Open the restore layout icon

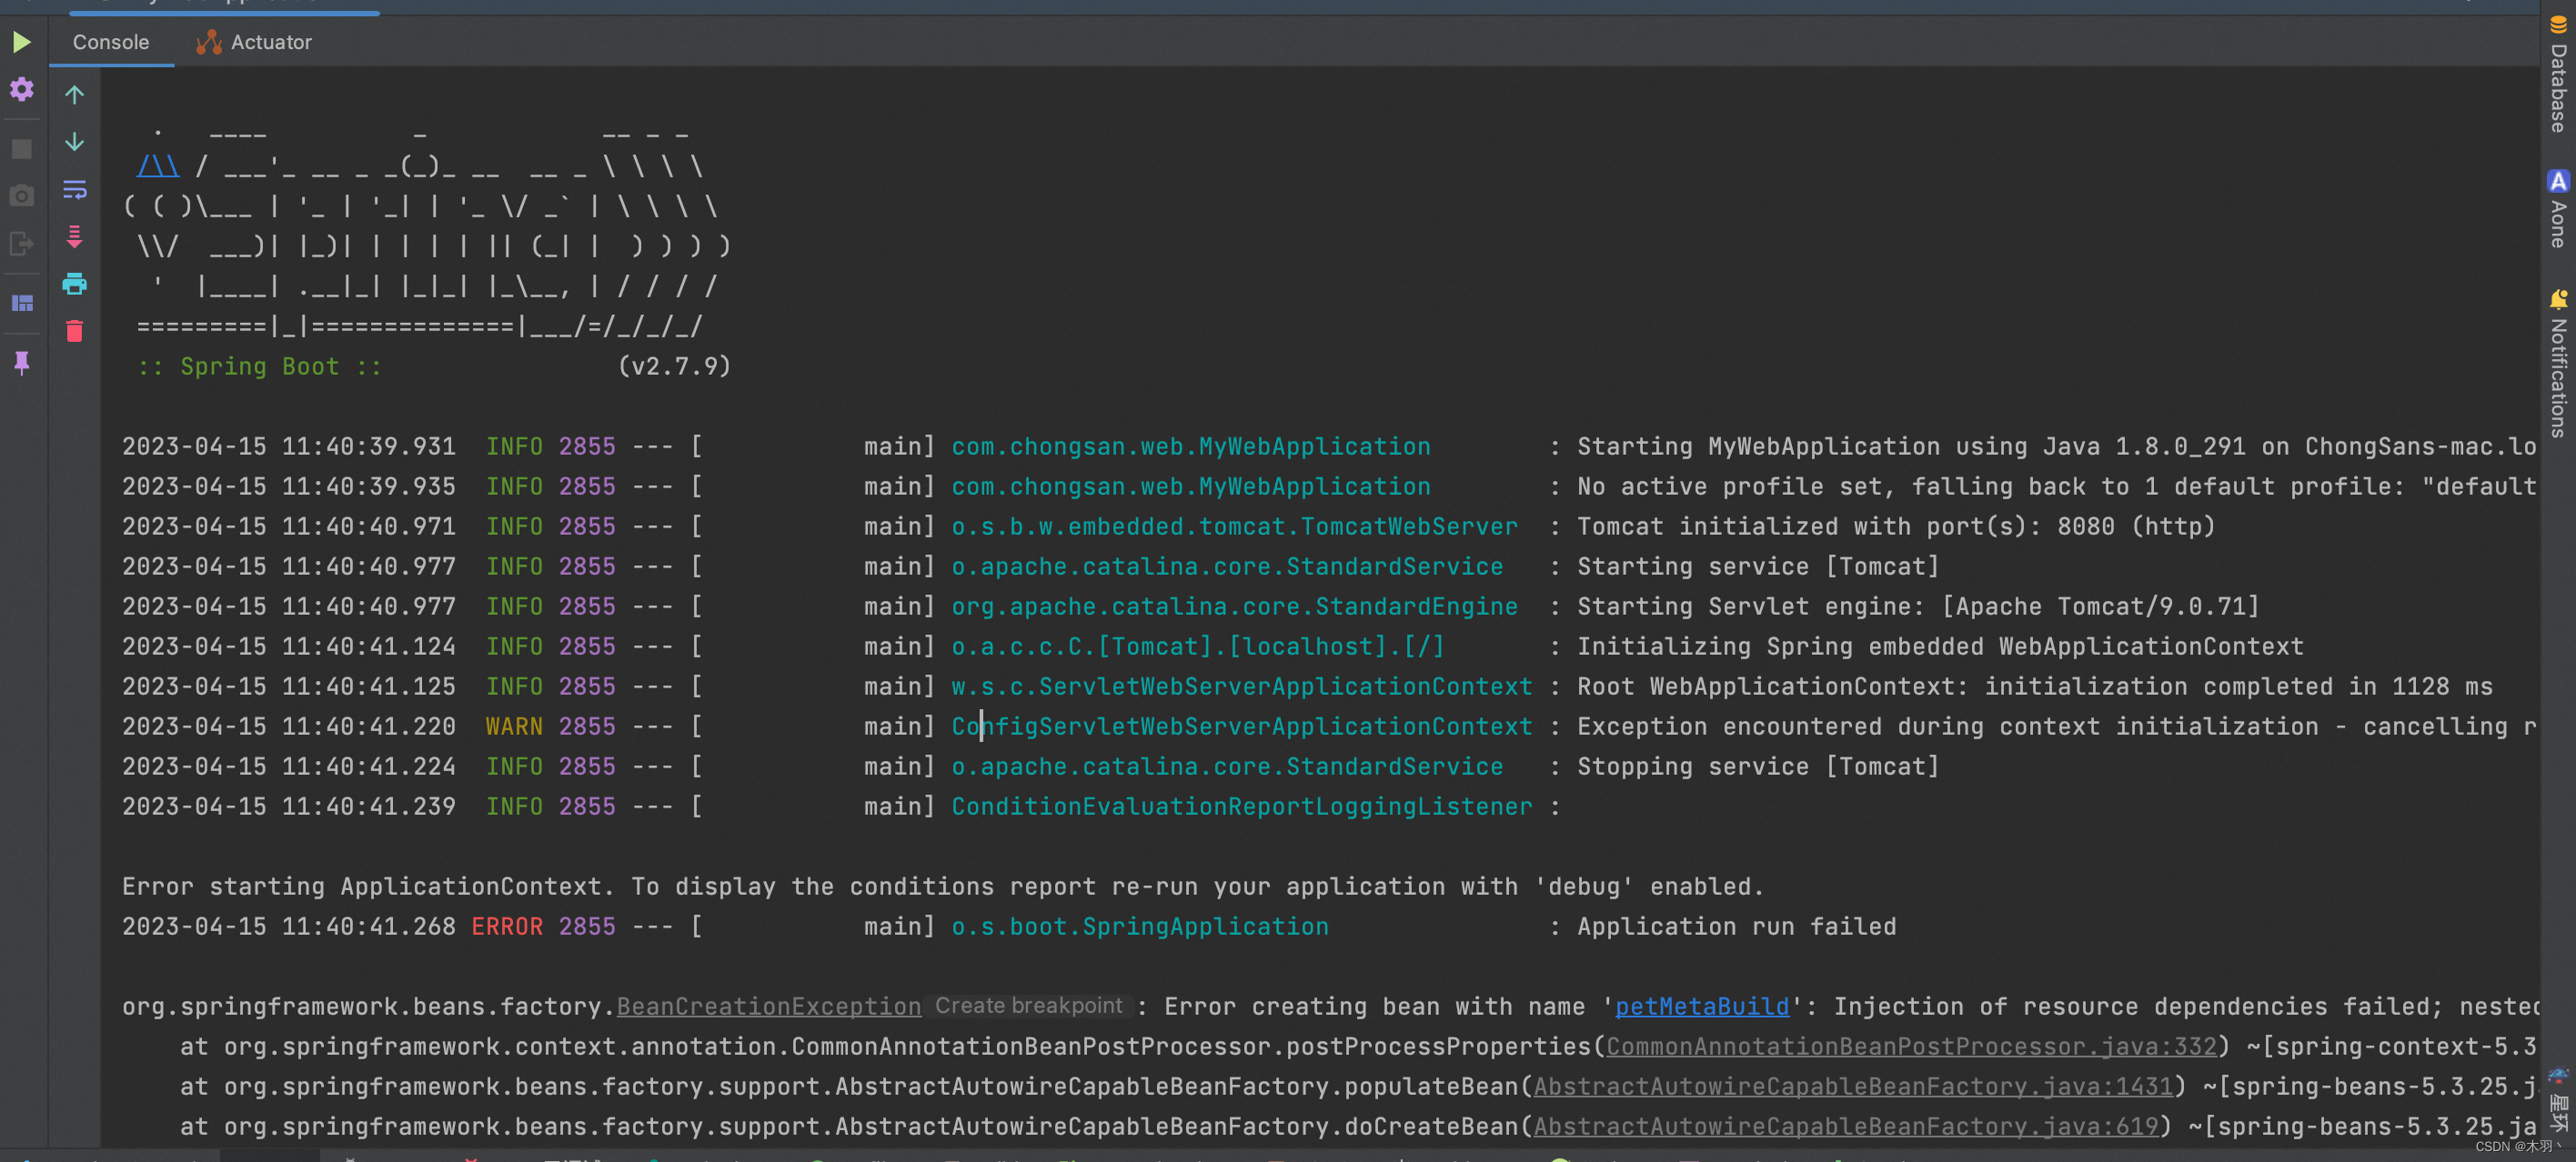21,303
